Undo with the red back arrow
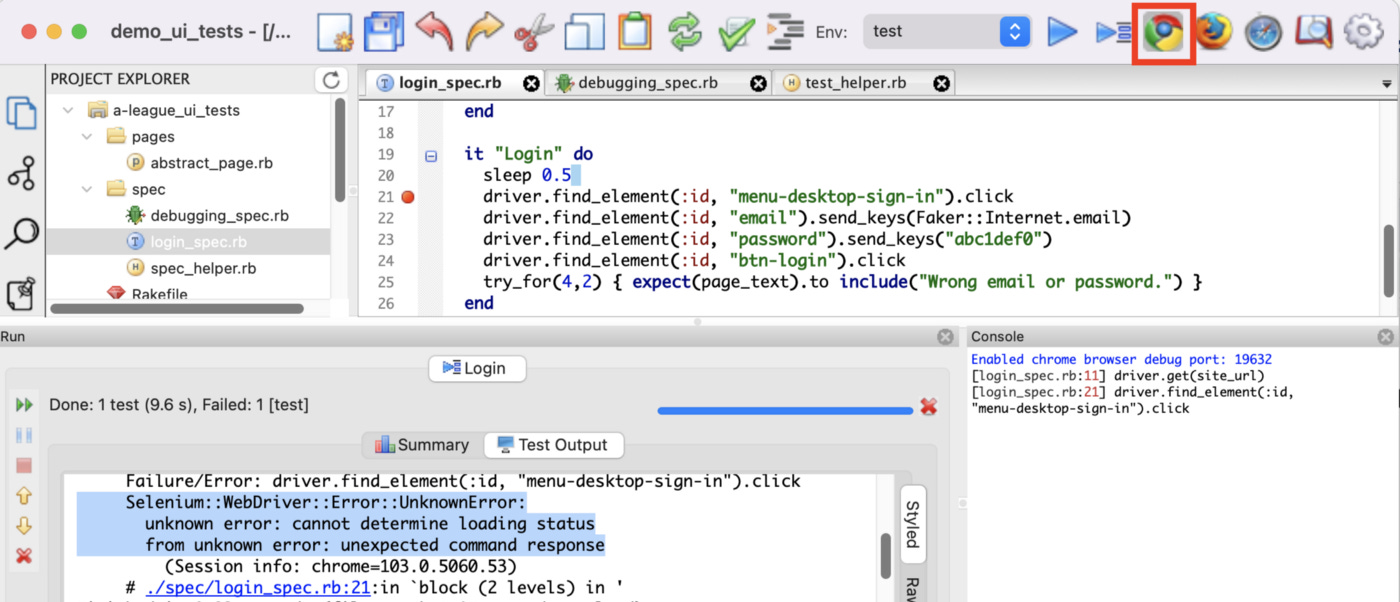This screenshot has height=602, width=1400. pos(434,32)
